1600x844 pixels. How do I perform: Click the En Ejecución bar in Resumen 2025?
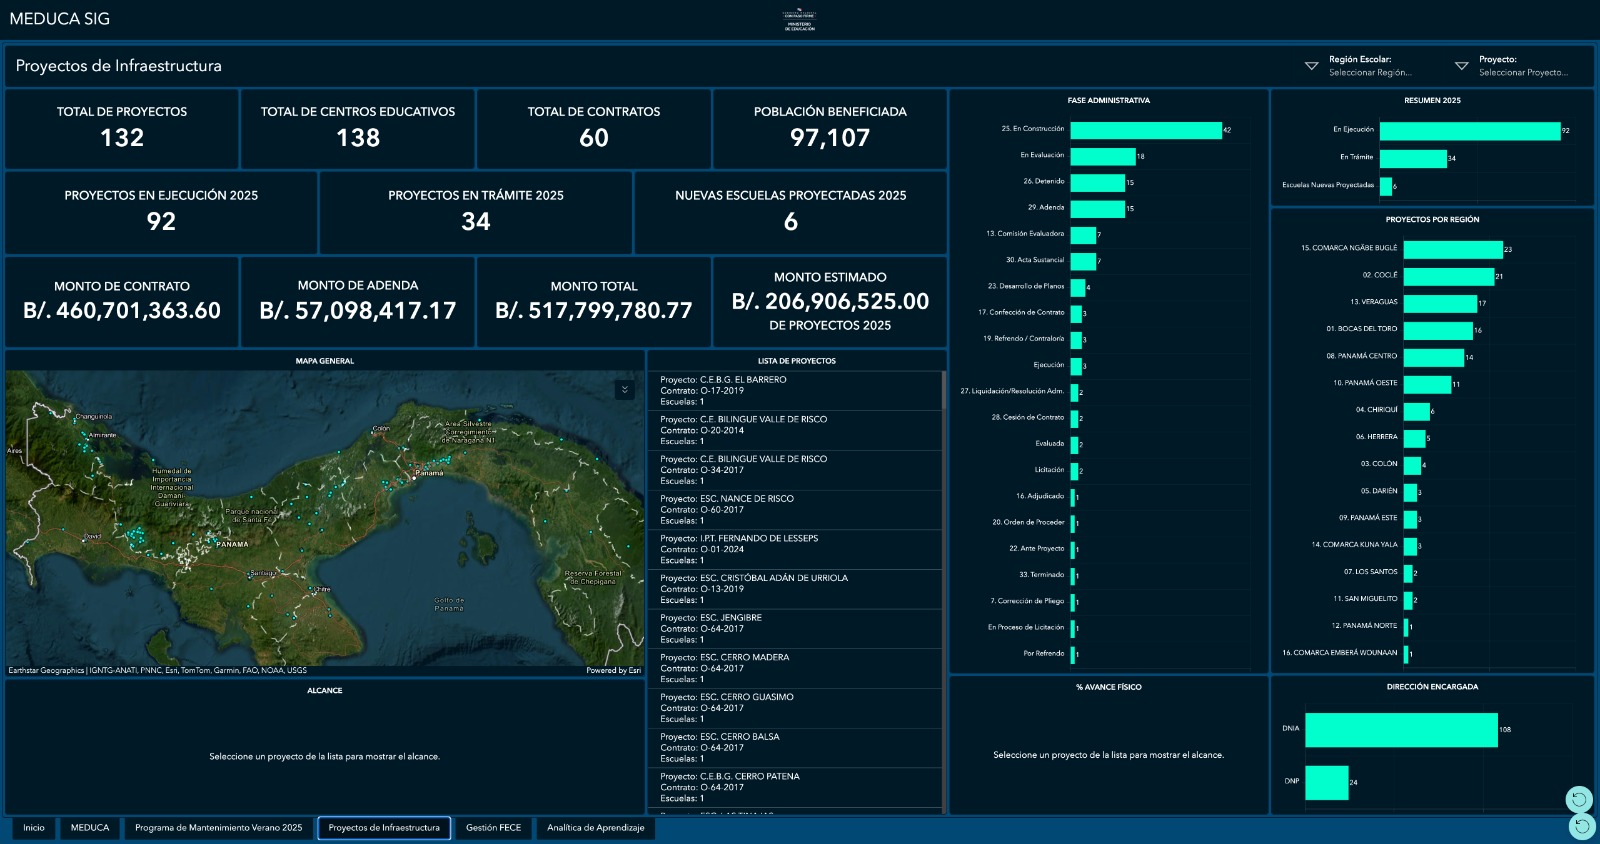(1470, 131)
